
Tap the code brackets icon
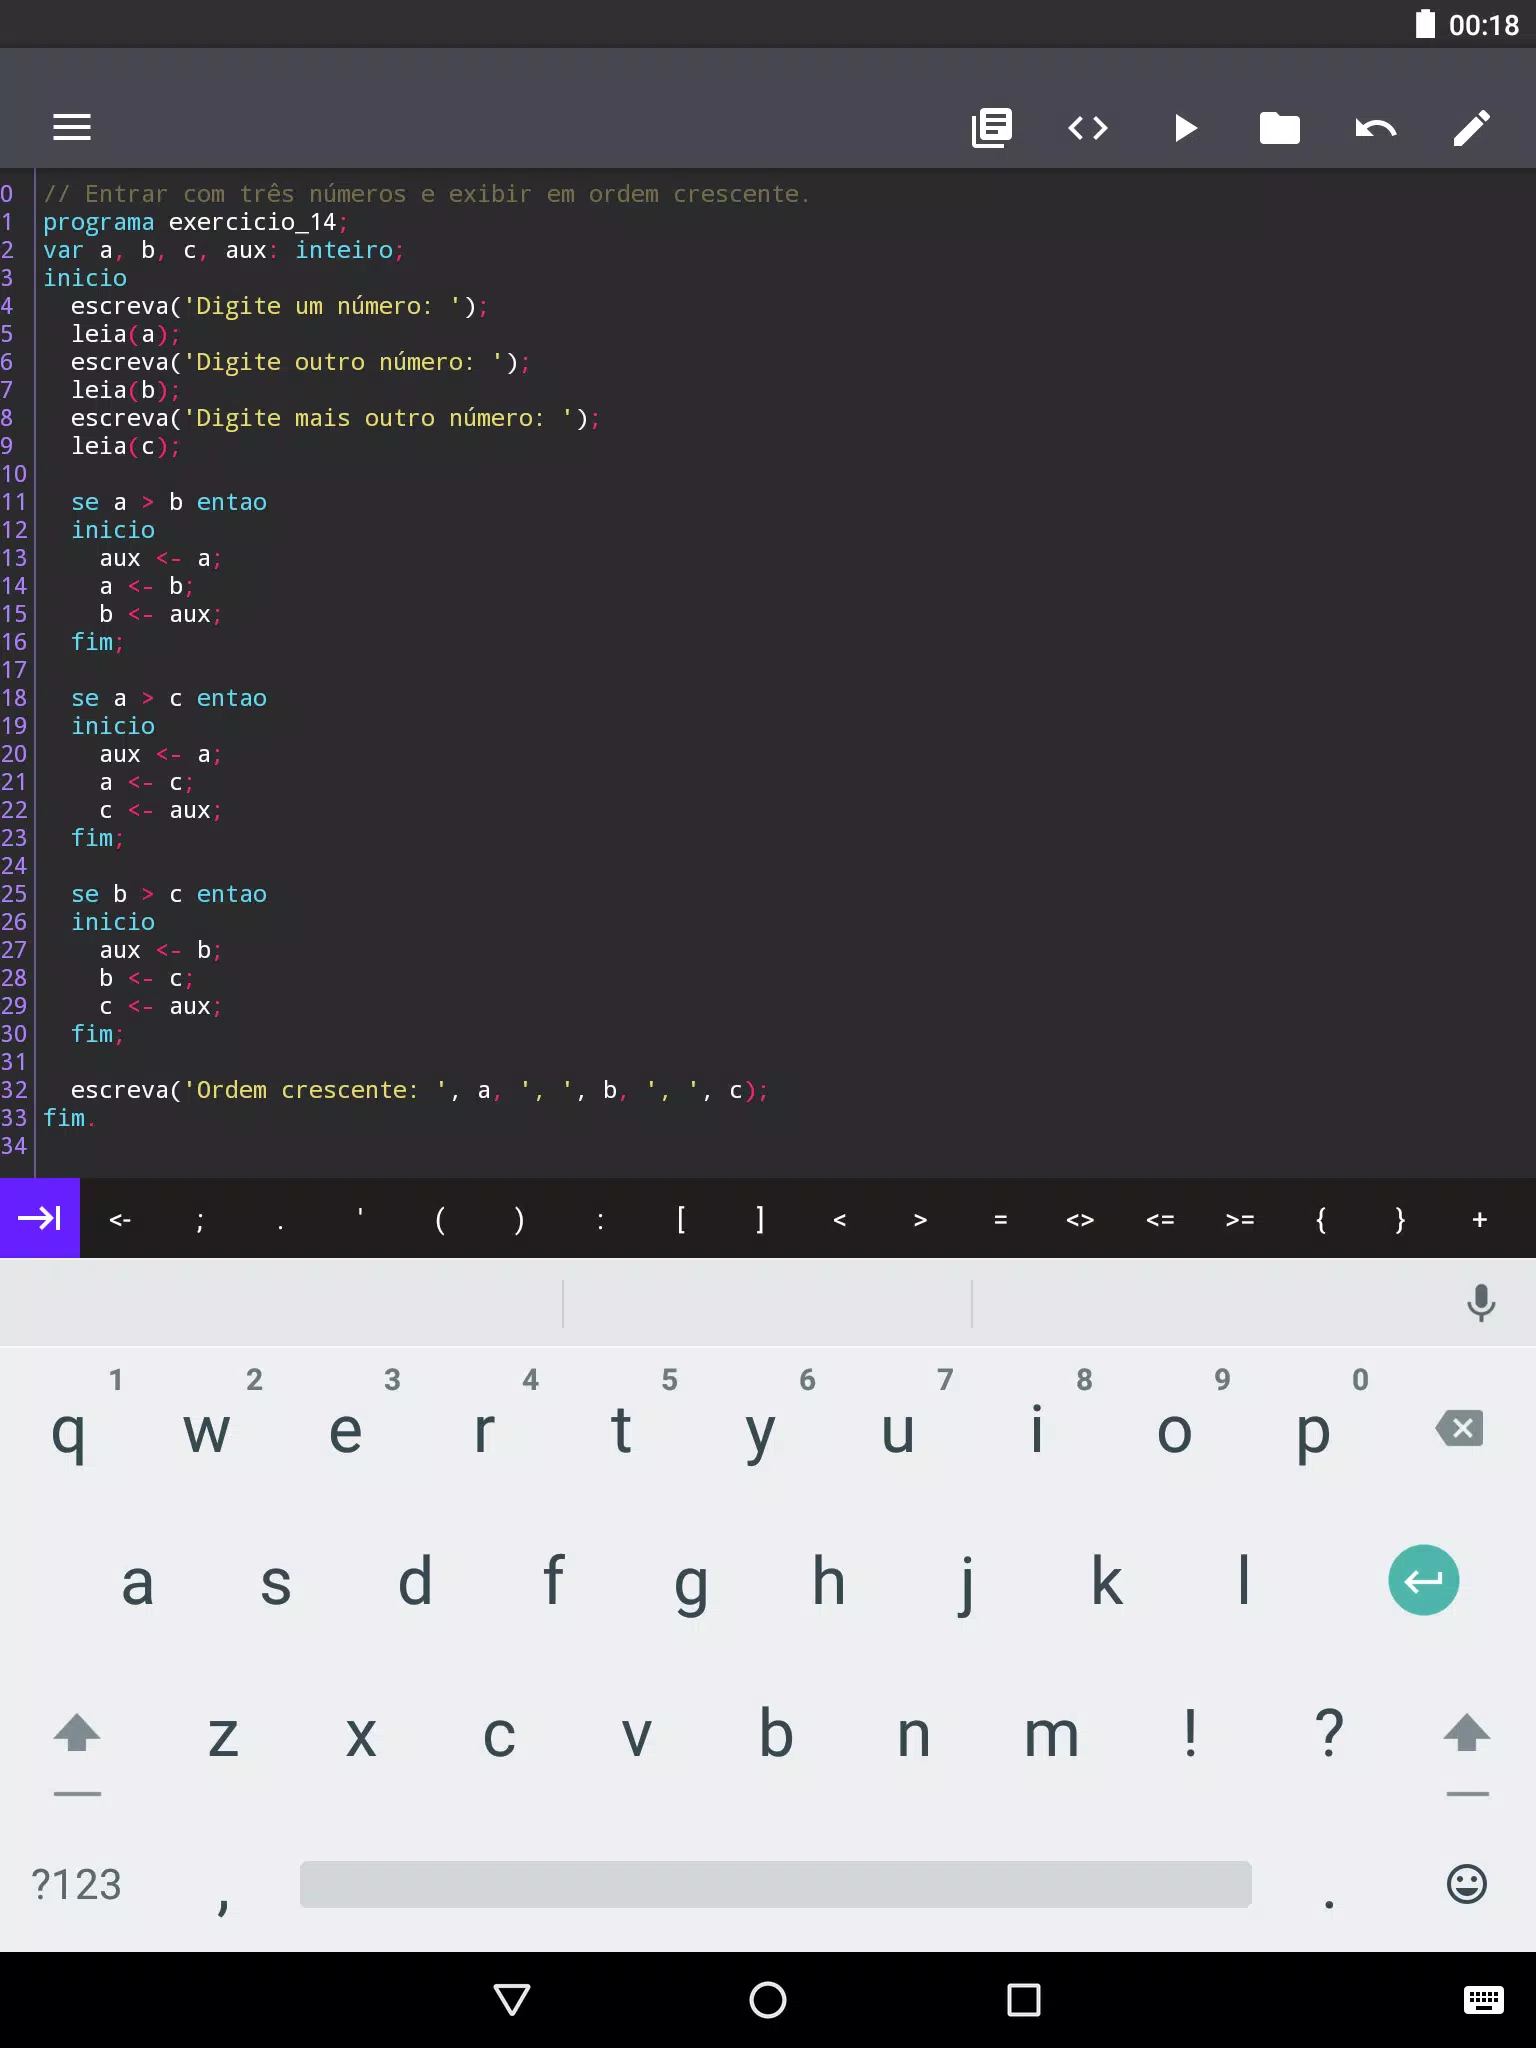1088,128
